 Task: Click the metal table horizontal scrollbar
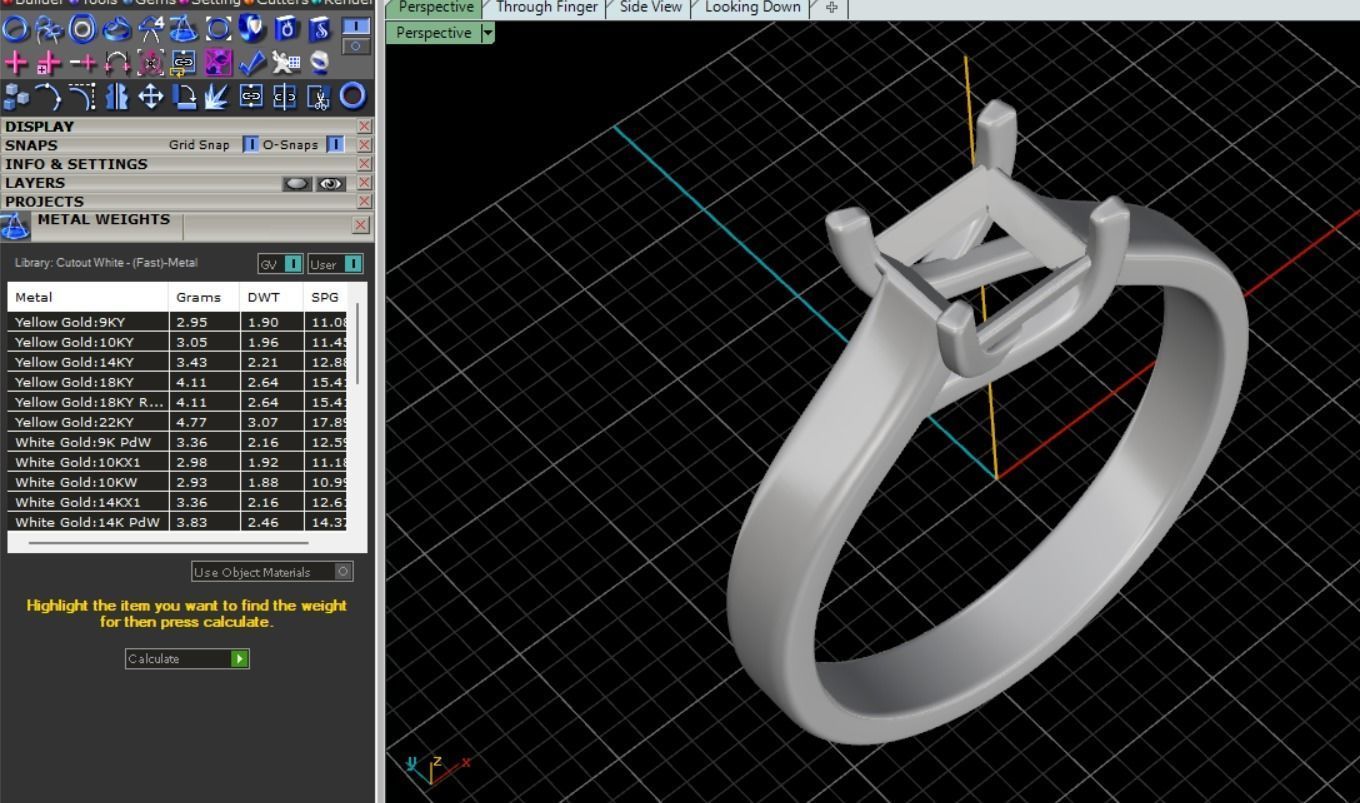coord(168,543)
